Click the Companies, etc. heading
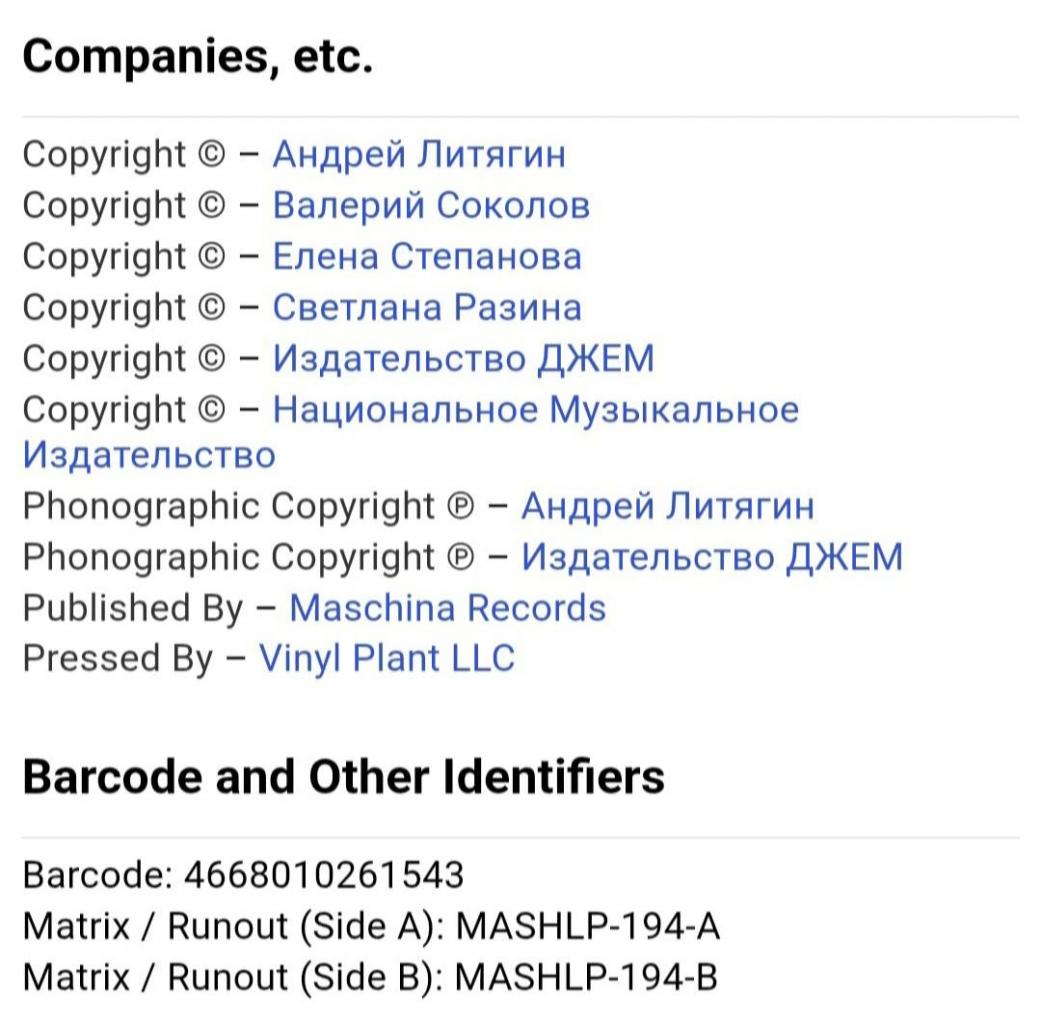Screen dimensions: 1041x1024 [x=198, y=57]
